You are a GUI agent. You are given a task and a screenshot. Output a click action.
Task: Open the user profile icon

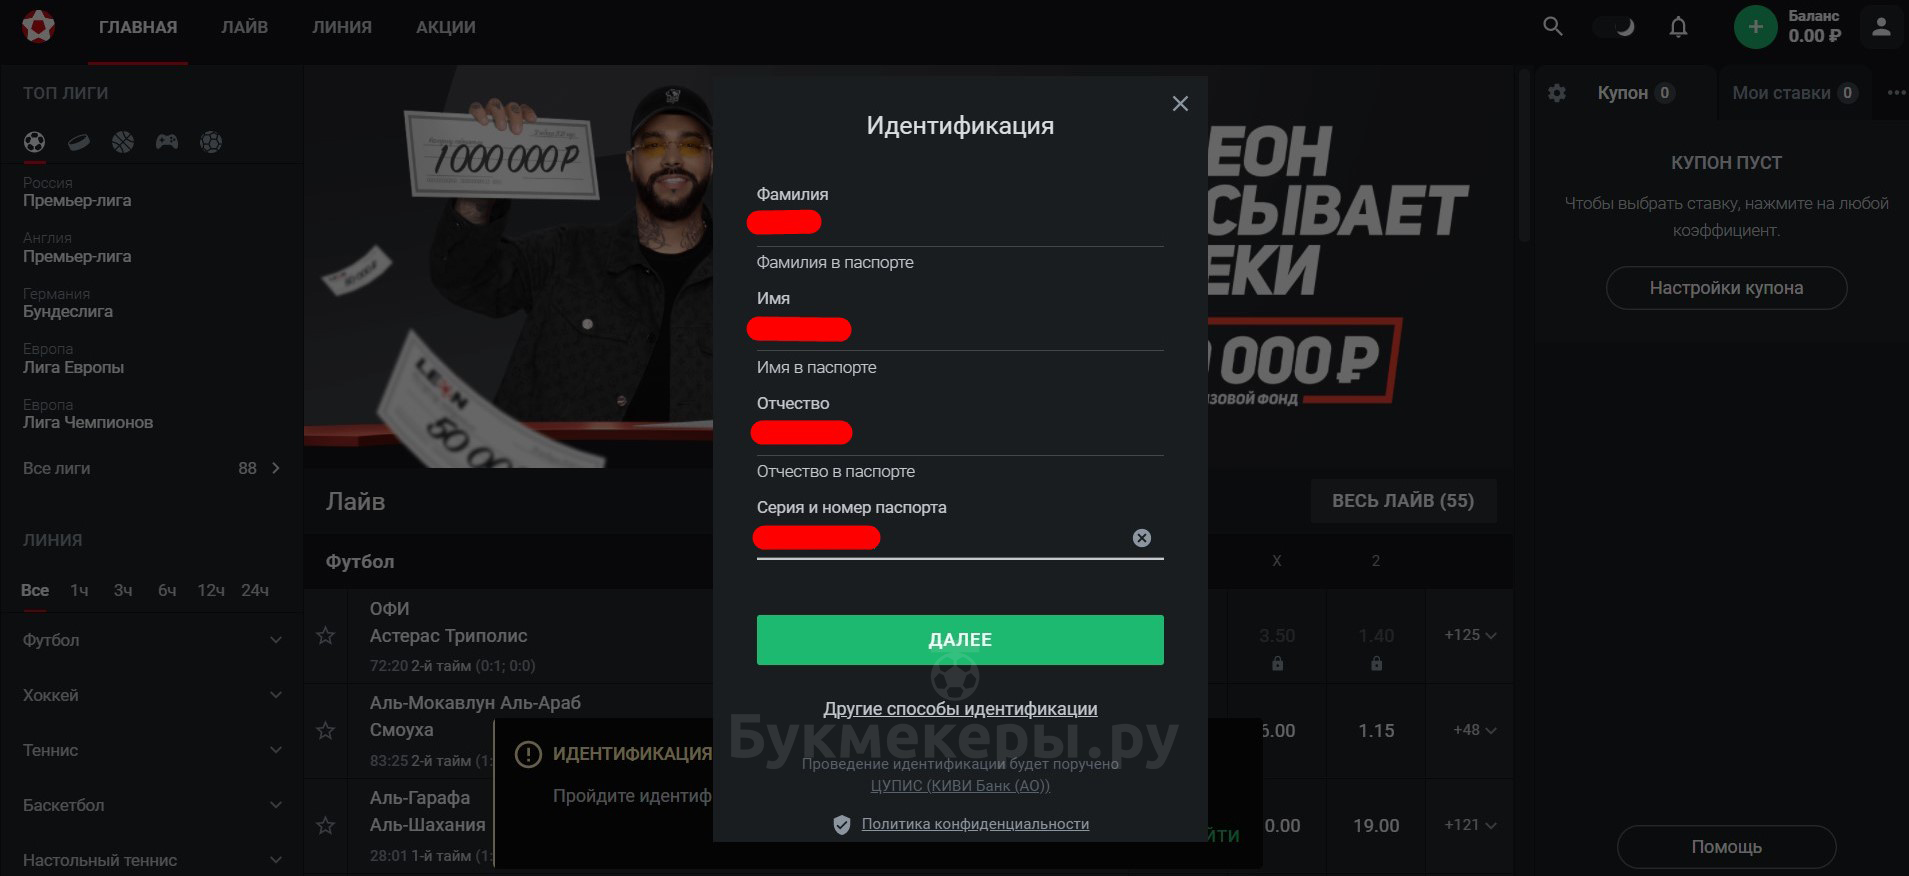(x=1881, y=27)
